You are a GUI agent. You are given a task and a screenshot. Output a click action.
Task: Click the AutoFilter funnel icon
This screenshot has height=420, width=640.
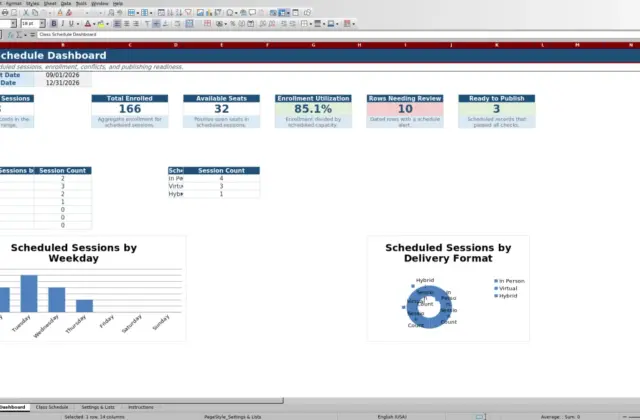[188, 13]
